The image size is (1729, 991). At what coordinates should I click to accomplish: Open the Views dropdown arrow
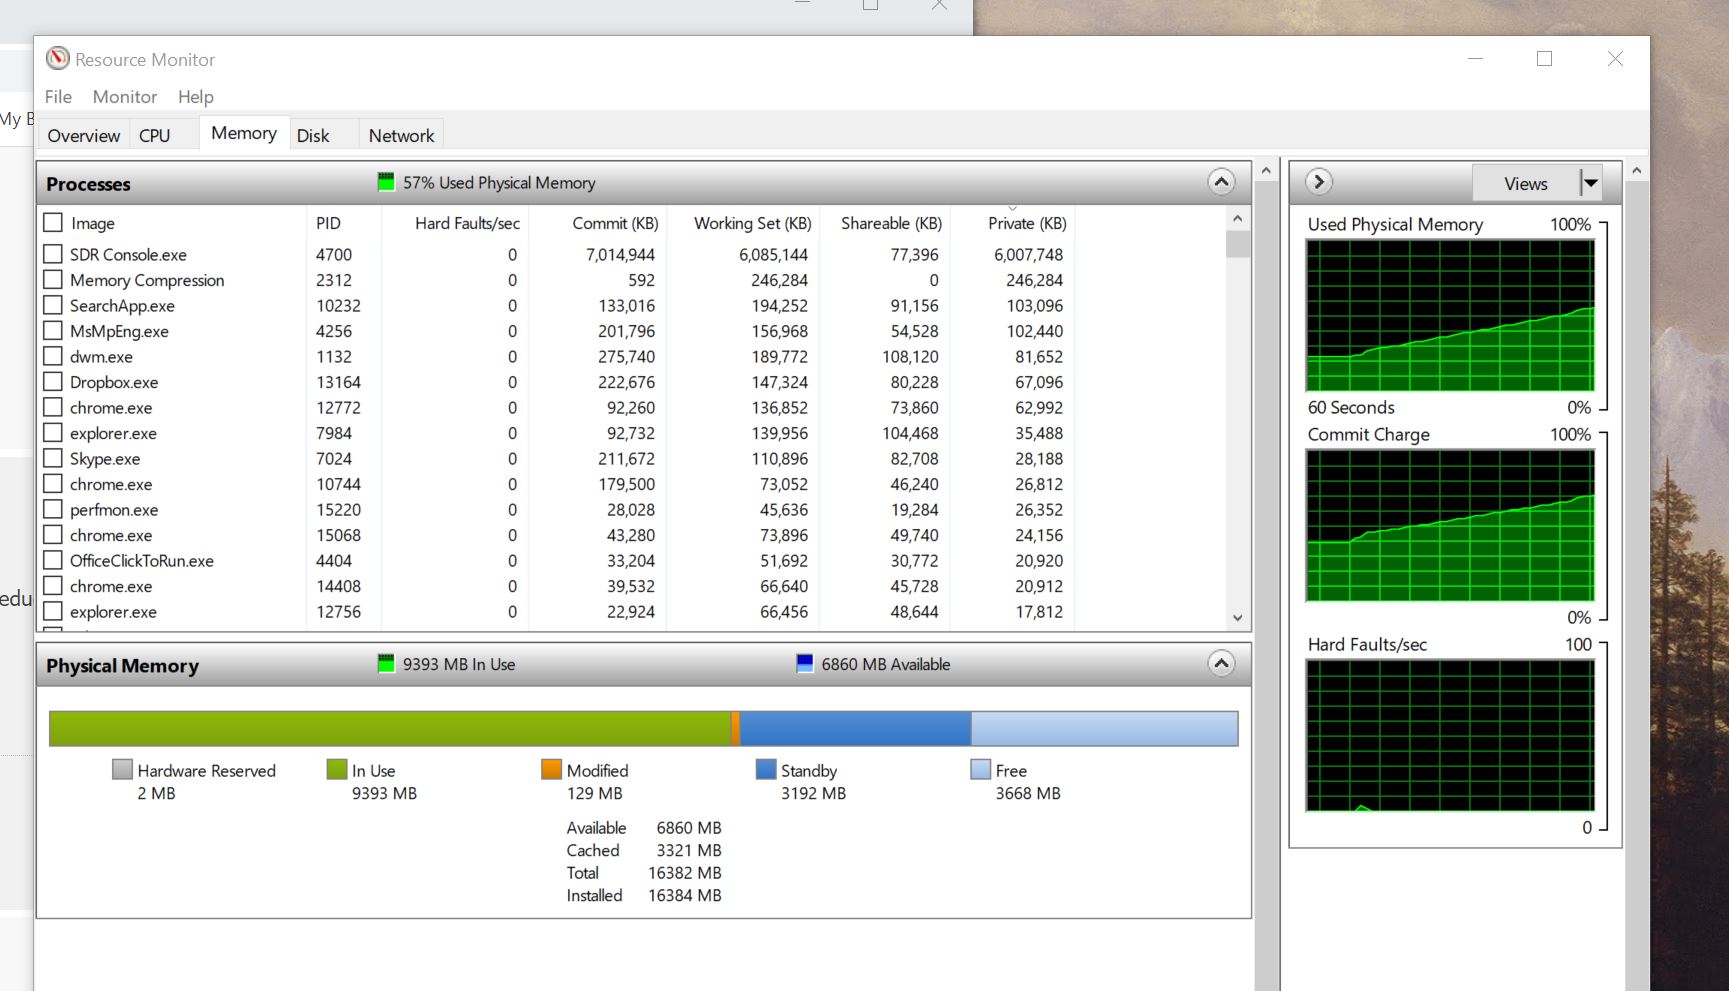pos(1590,183)
